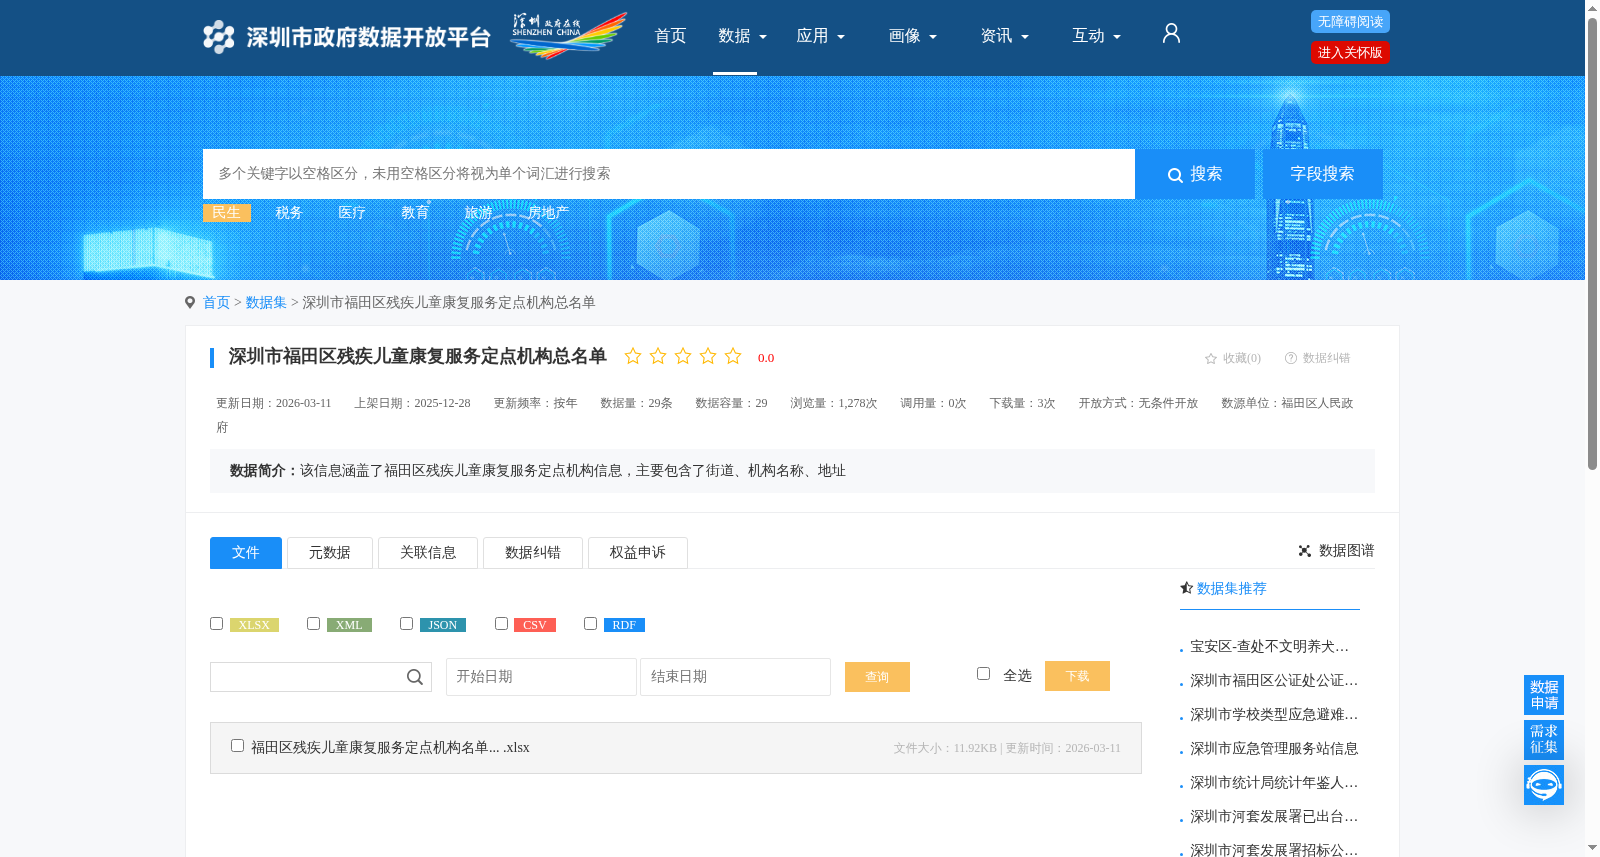1600x857 pixels.
Task: Click magnifier icon in file search box
Action: [x=415, y=677]
